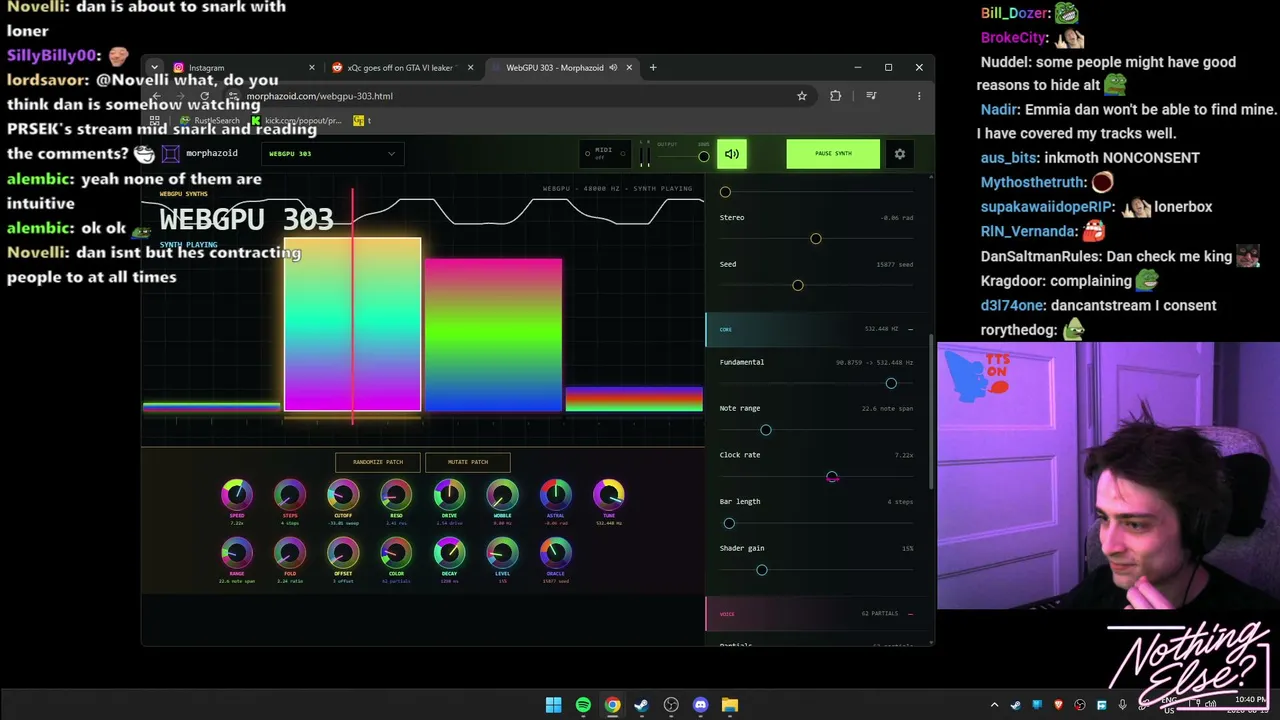Adjust the Seed slider handle
Image resolution: width=1280 pixels, height=720 pixels.
click(x=798, y=286)
